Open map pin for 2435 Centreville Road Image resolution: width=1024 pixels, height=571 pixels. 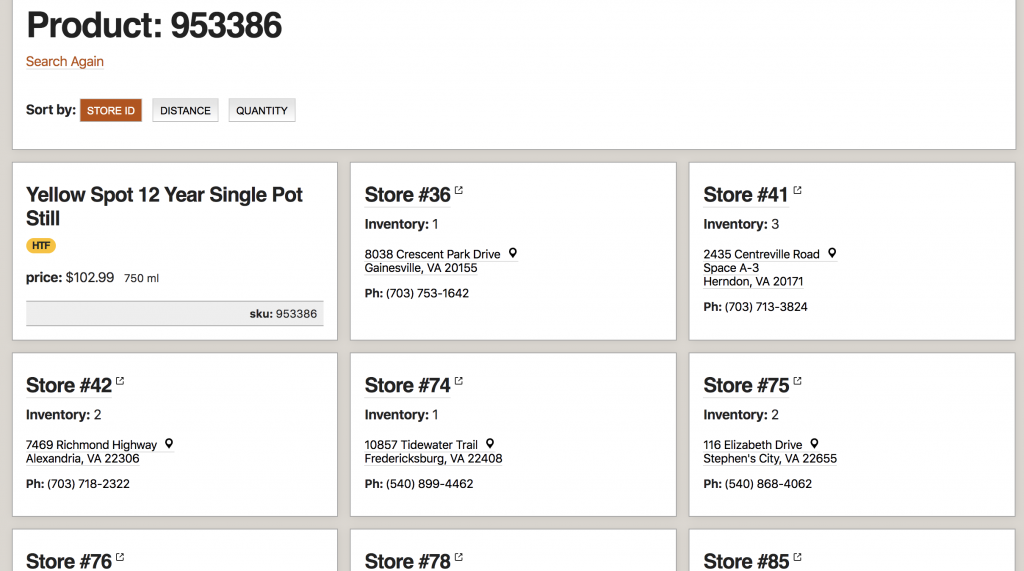click(832, 253)
